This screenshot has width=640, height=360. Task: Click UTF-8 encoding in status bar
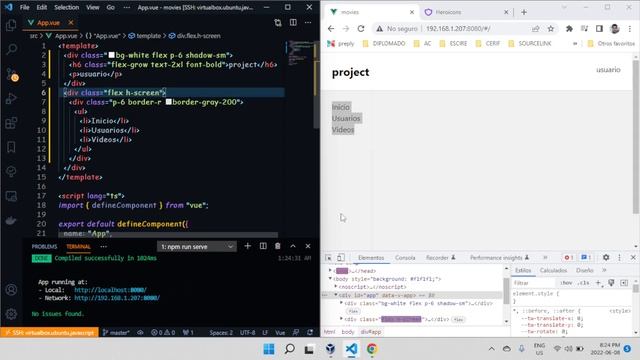(247, 333)
